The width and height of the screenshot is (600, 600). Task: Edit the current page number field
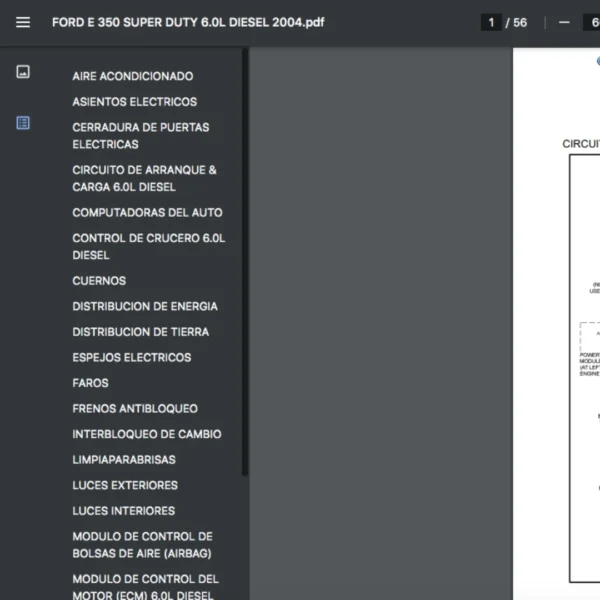[491, 23]
